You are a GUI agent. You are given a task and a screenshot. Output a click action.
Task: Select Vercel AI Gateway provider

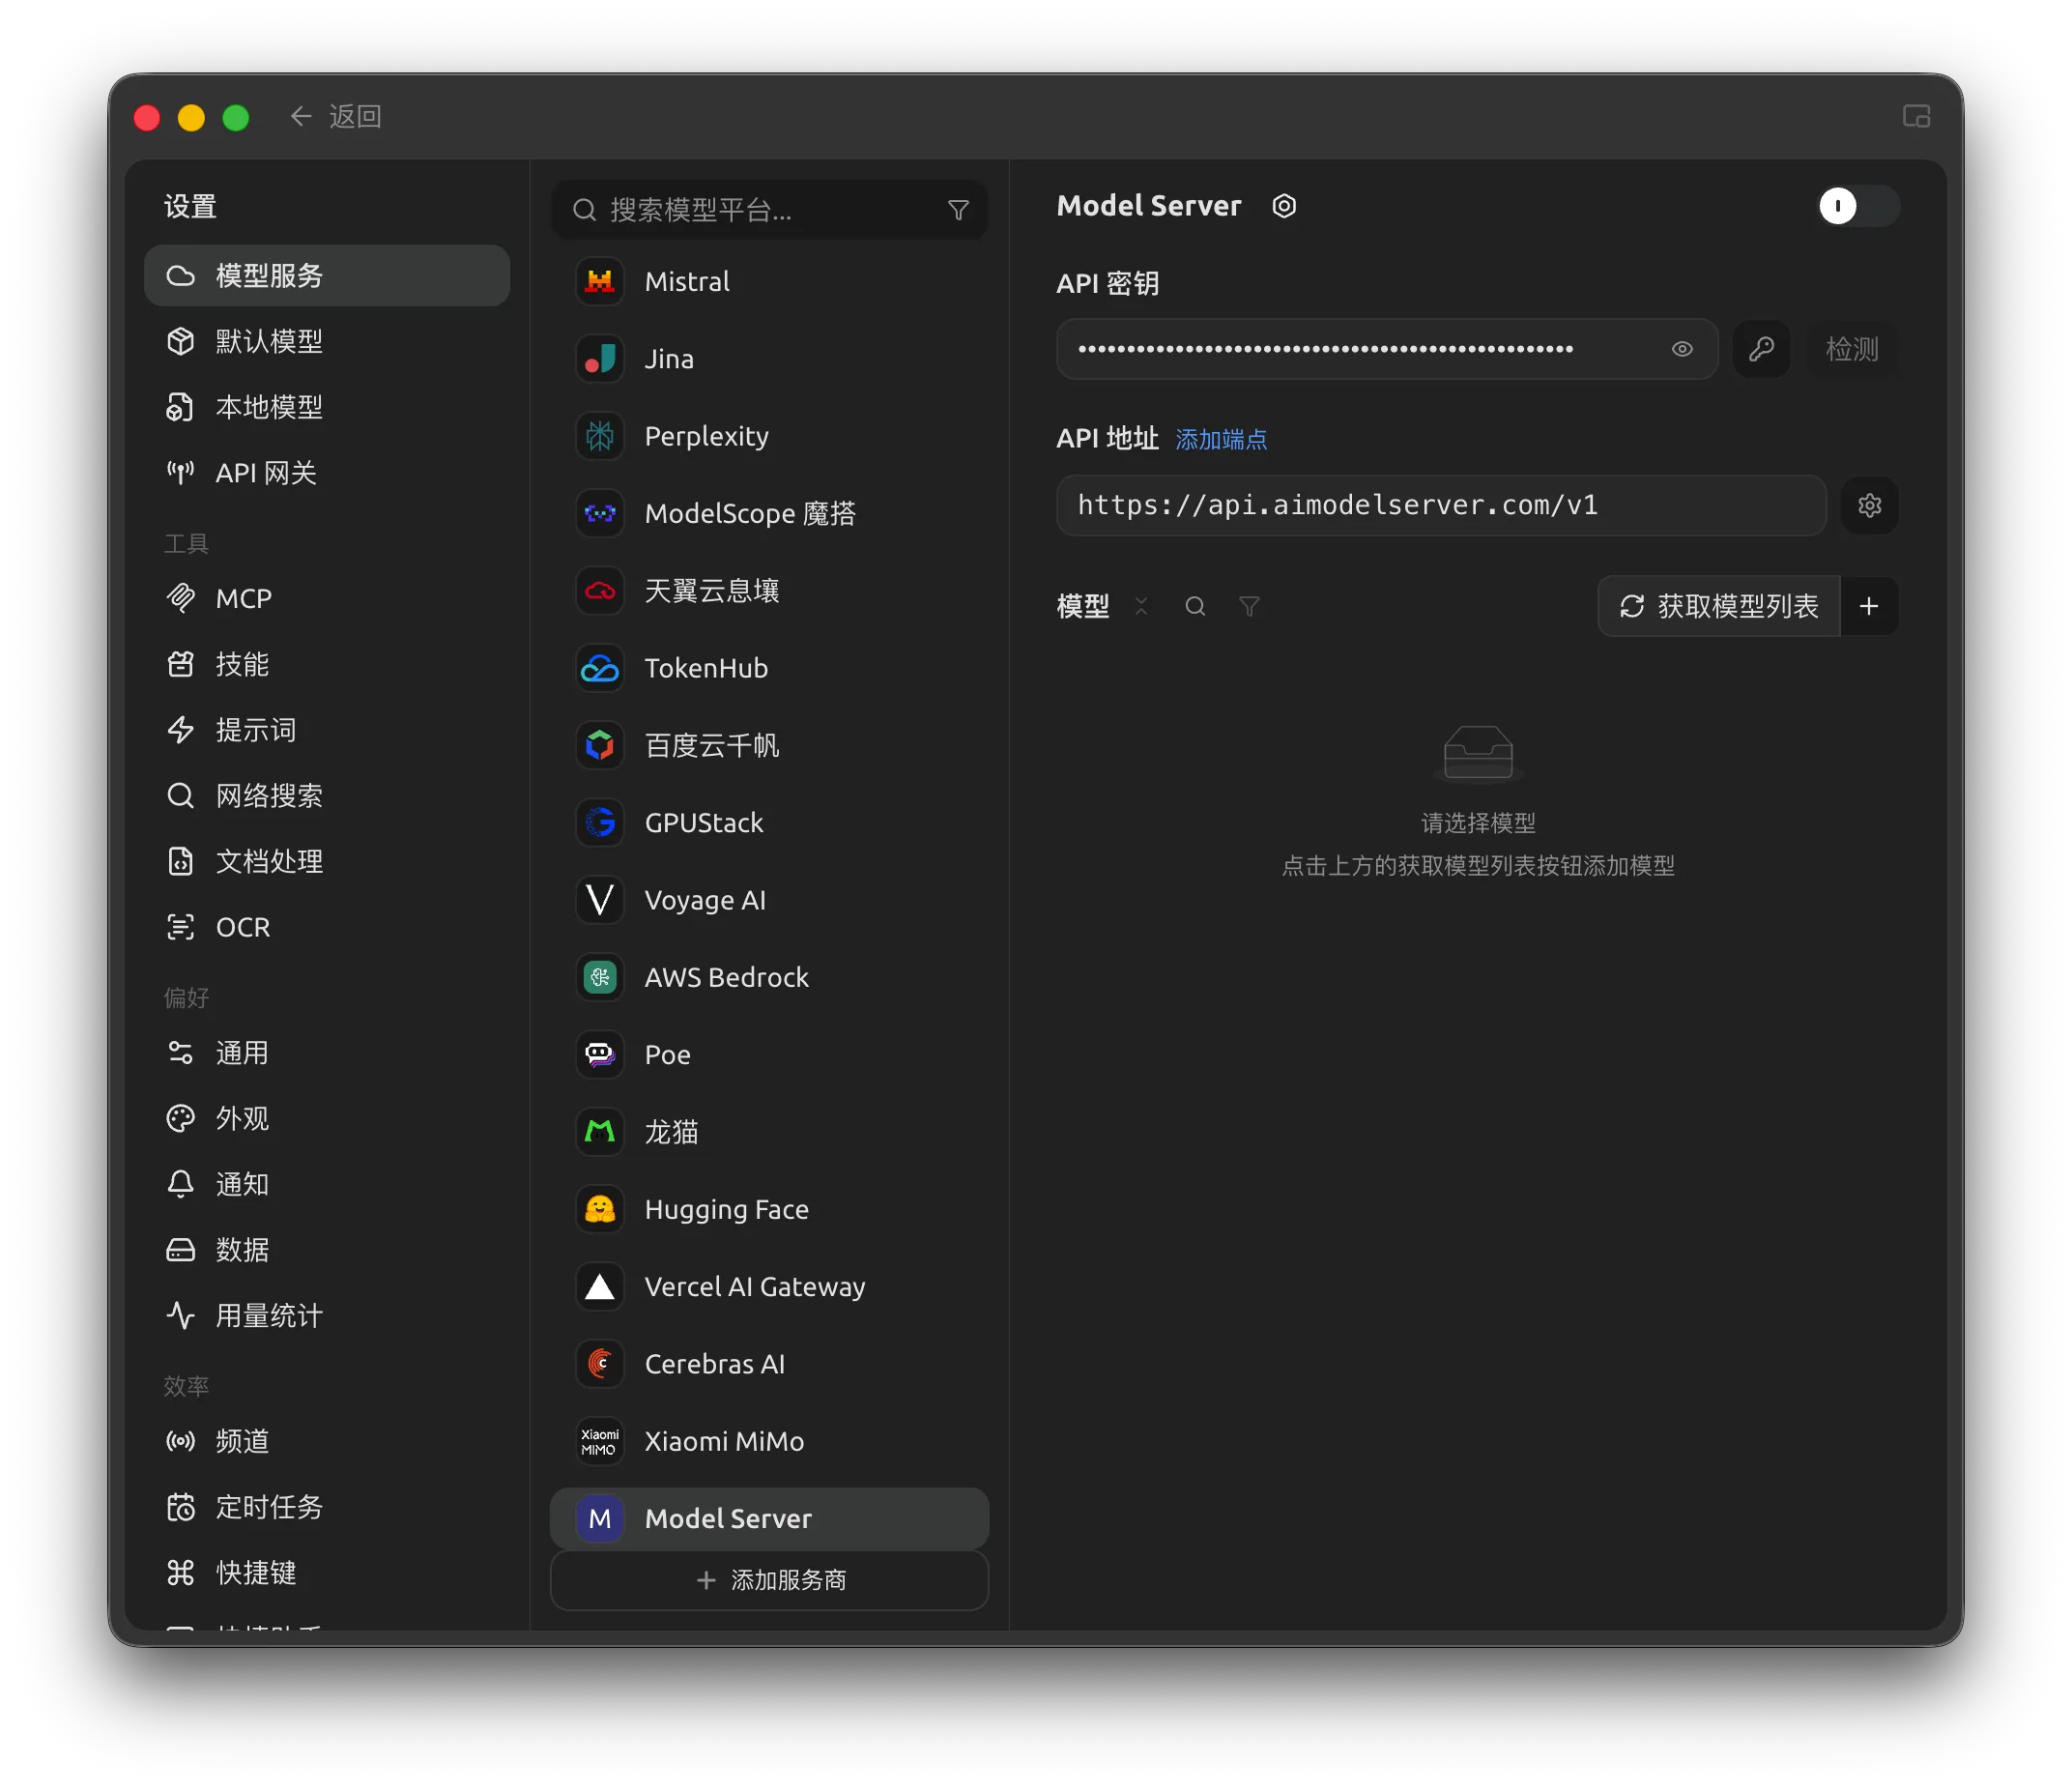pyautogui.click(x=769, y=1287)
